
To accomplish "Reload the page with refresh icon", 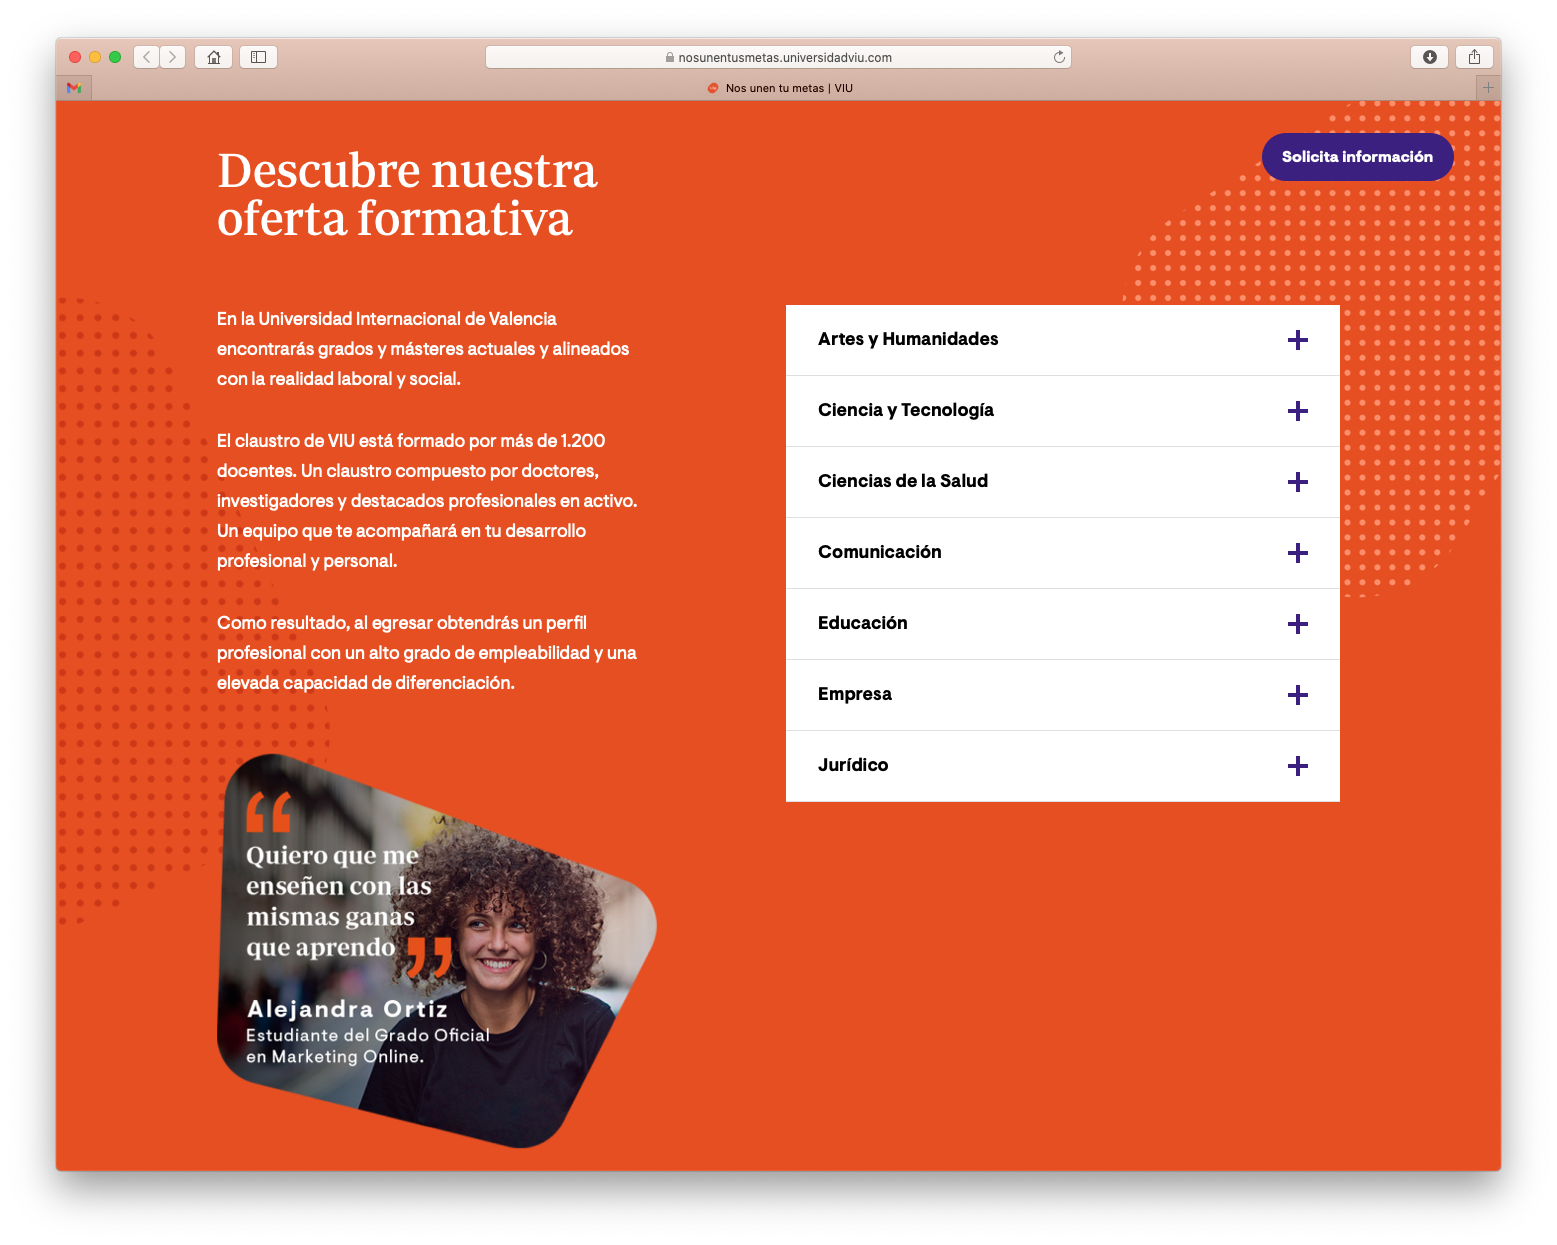I will pos(1059,57).
